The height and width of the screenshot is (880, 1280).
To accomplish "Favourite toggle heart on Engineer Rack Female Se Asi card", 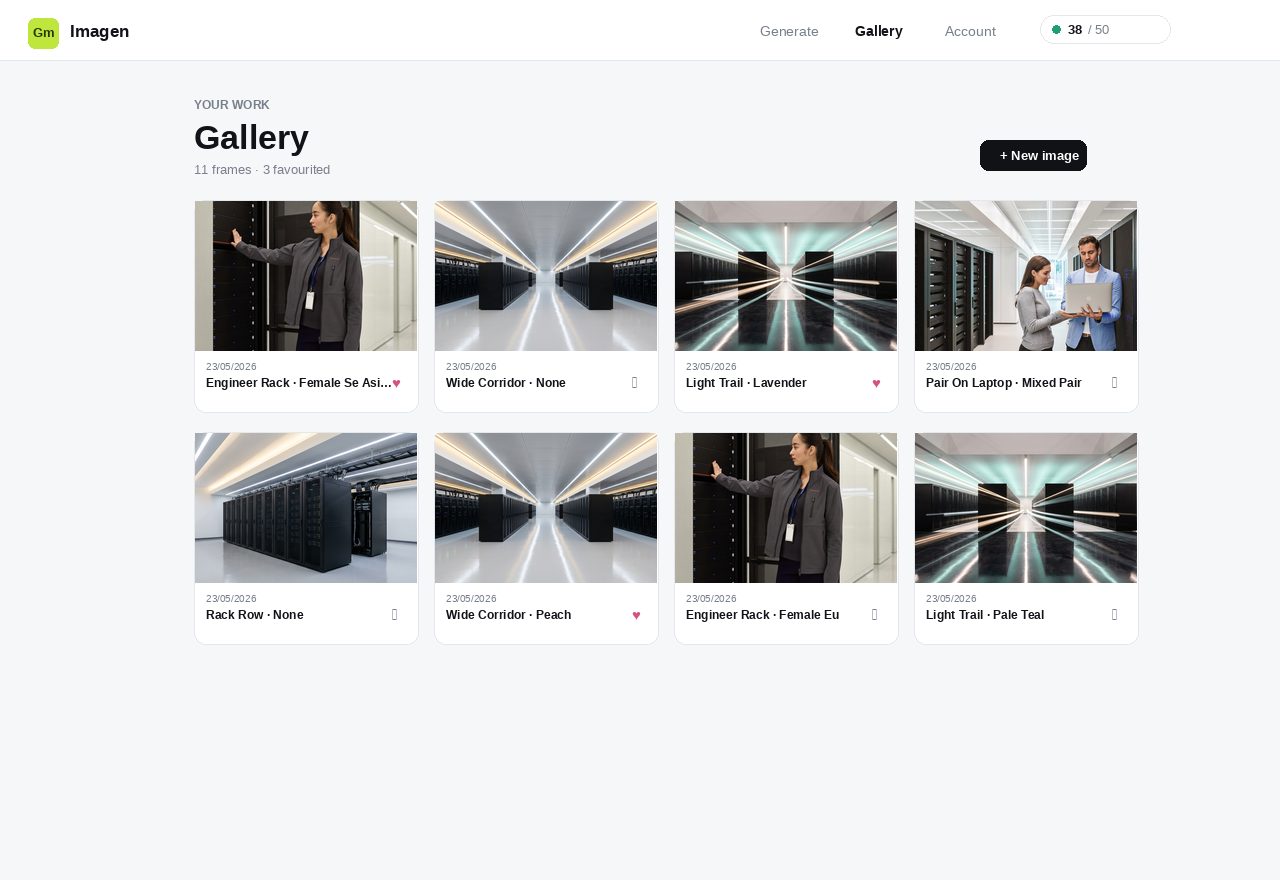I will (x=396, y=383).
